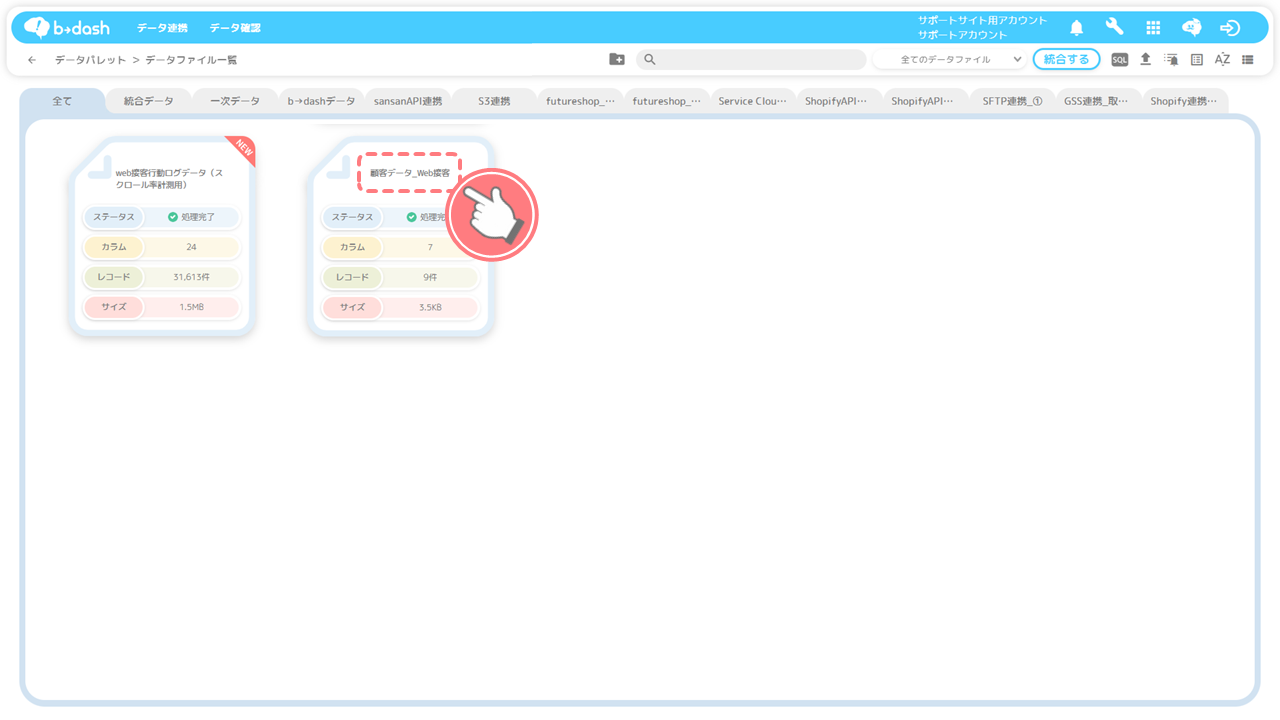Open the apps grid menu
This screenshot has height=720, width=1280.
tap(1153, 28)
